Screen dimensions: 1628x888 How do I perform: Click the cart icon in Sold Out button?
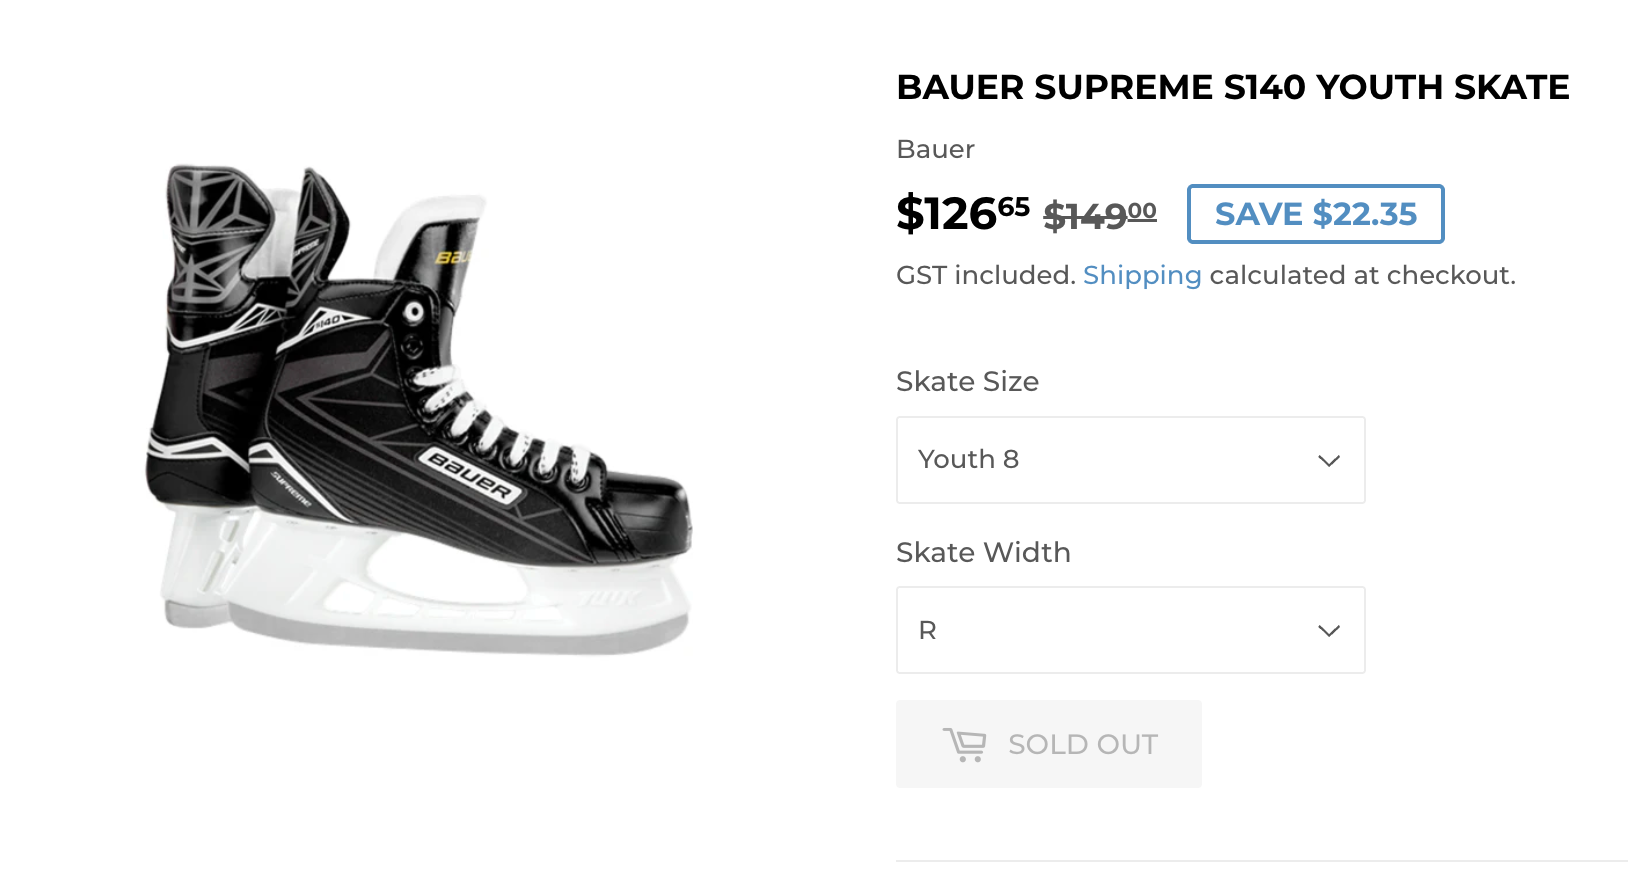pyautogui.click(x=964, y=745)
